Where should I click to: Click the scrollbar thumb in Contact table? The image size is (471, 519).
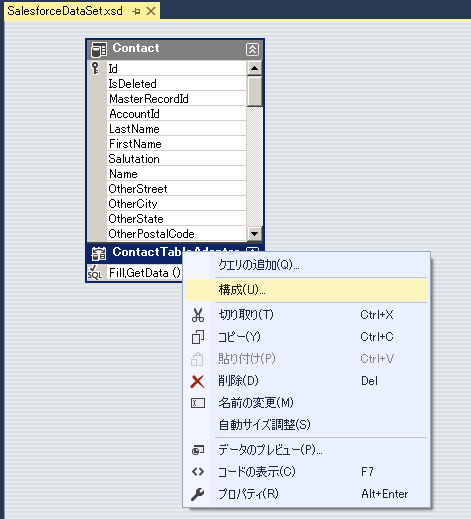coord(255,91)
